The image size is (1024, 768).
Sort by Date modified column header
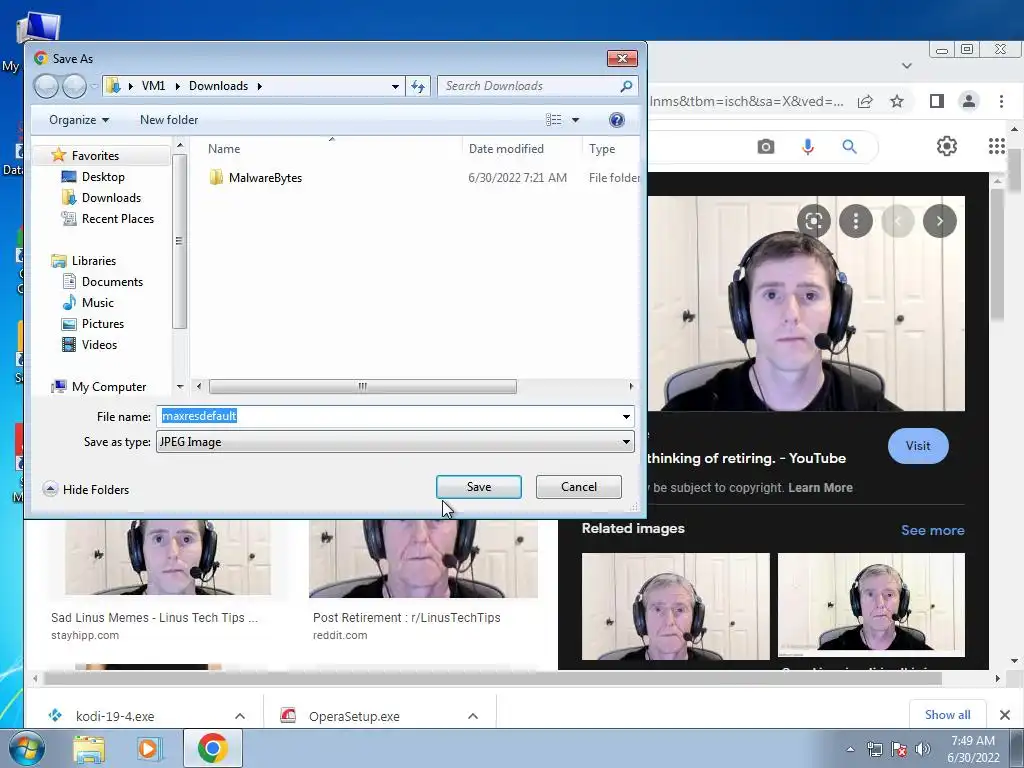tap(506, 149)
